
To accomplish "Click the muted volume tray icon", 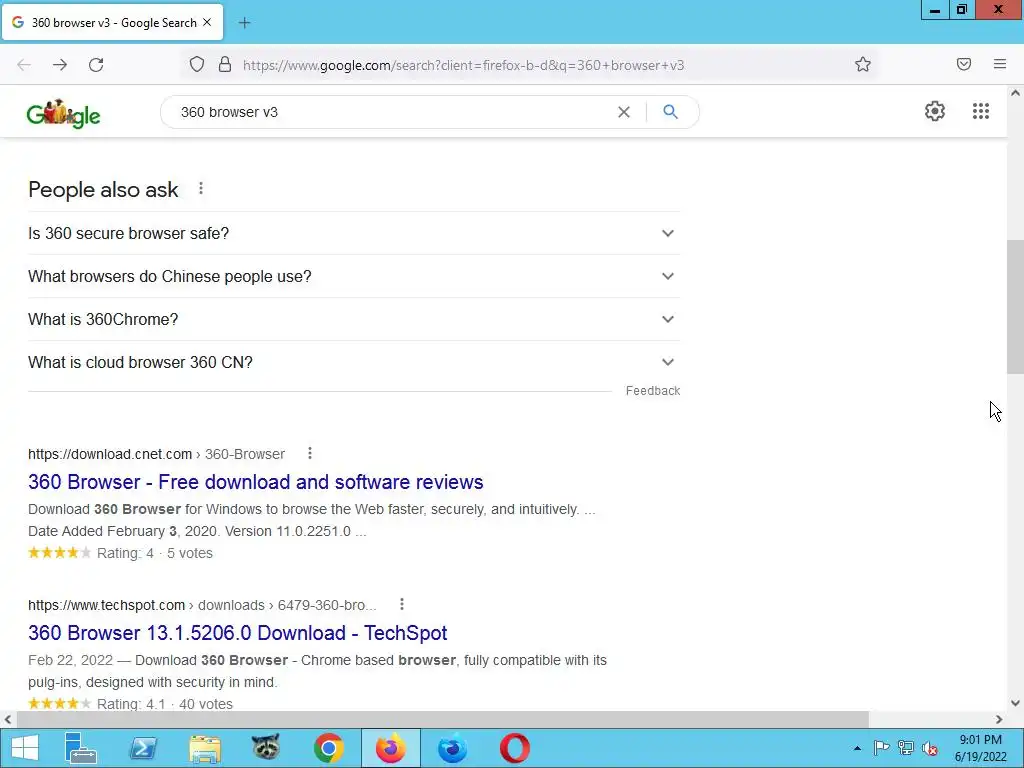I will coord(930,748).
